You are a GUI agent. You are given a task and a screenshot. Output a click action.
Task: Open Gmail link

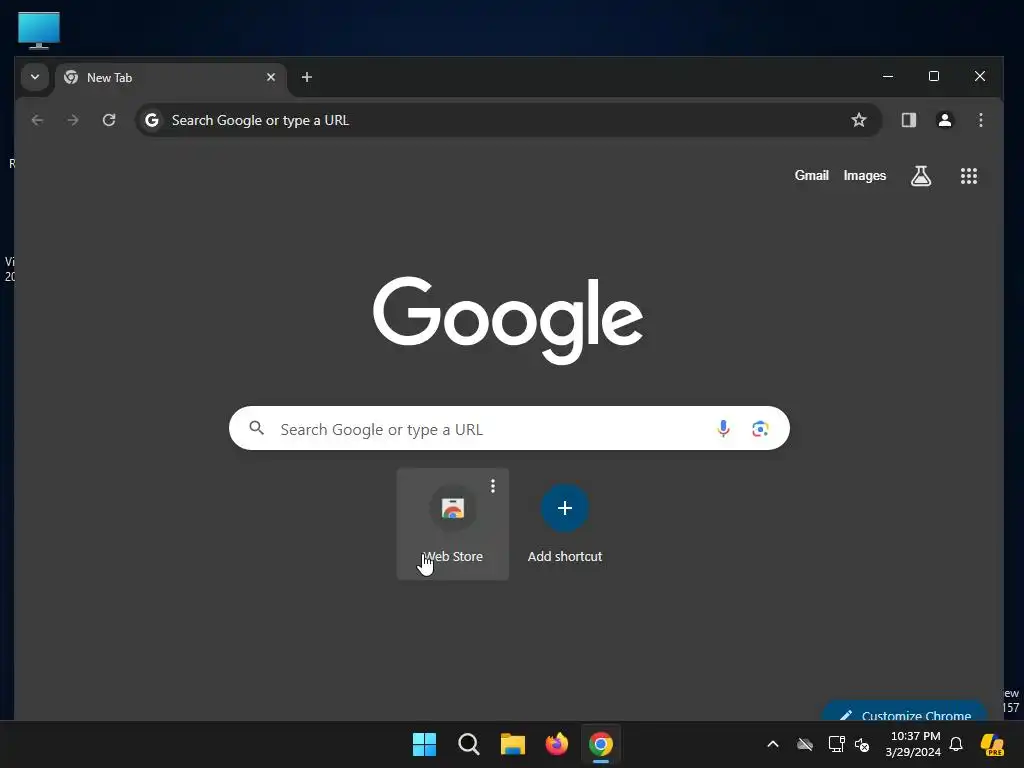tap(811, 176)
